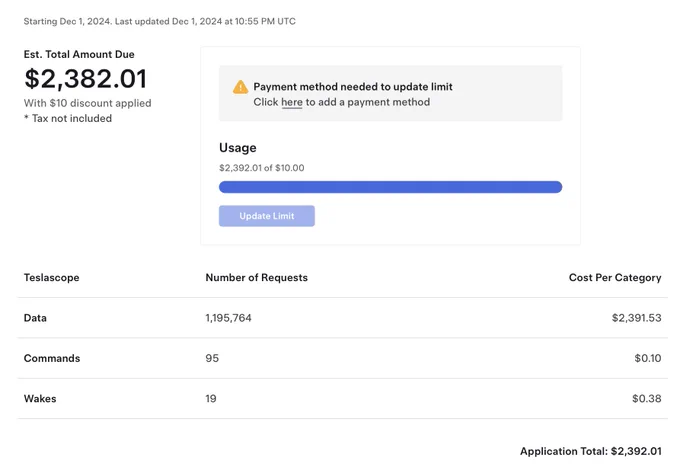
Task: Click the blue usage progress bar
Action: (390, 187)
